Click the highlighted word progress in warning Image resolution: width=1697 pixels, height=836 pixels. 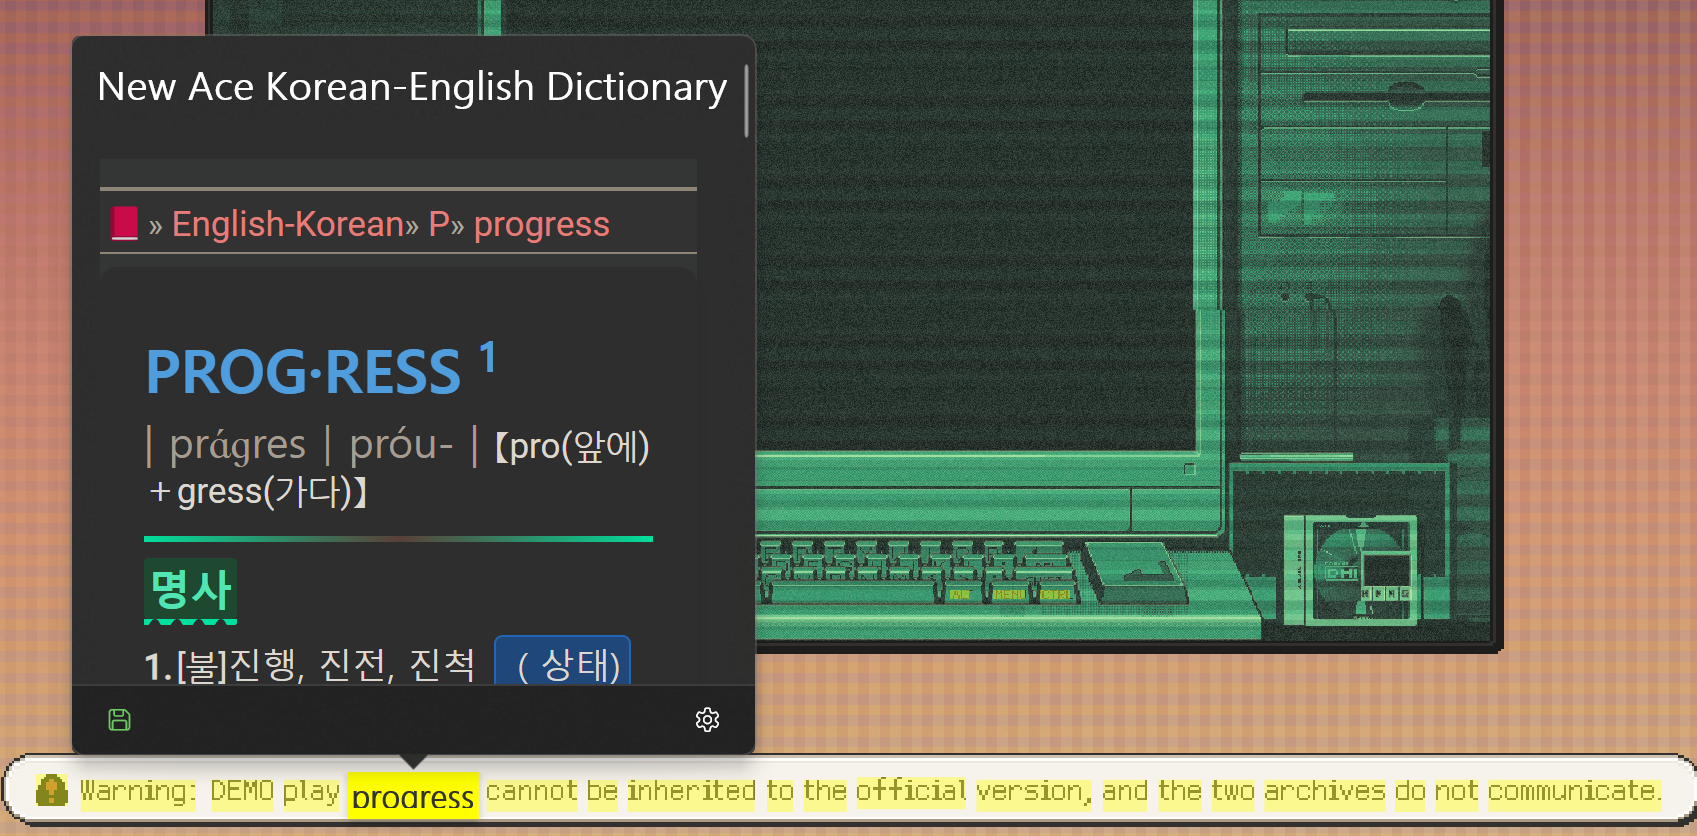click(x=413, y=796)
